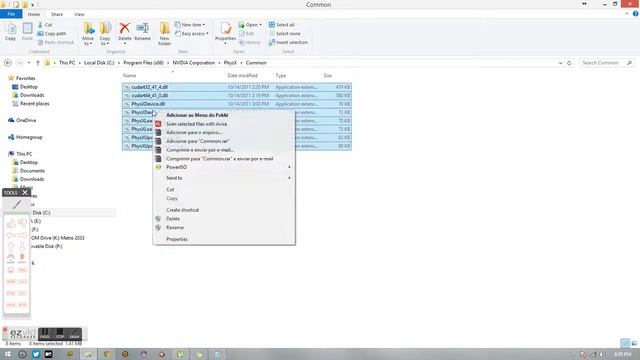Open the Twitter taskbar app

36,354
